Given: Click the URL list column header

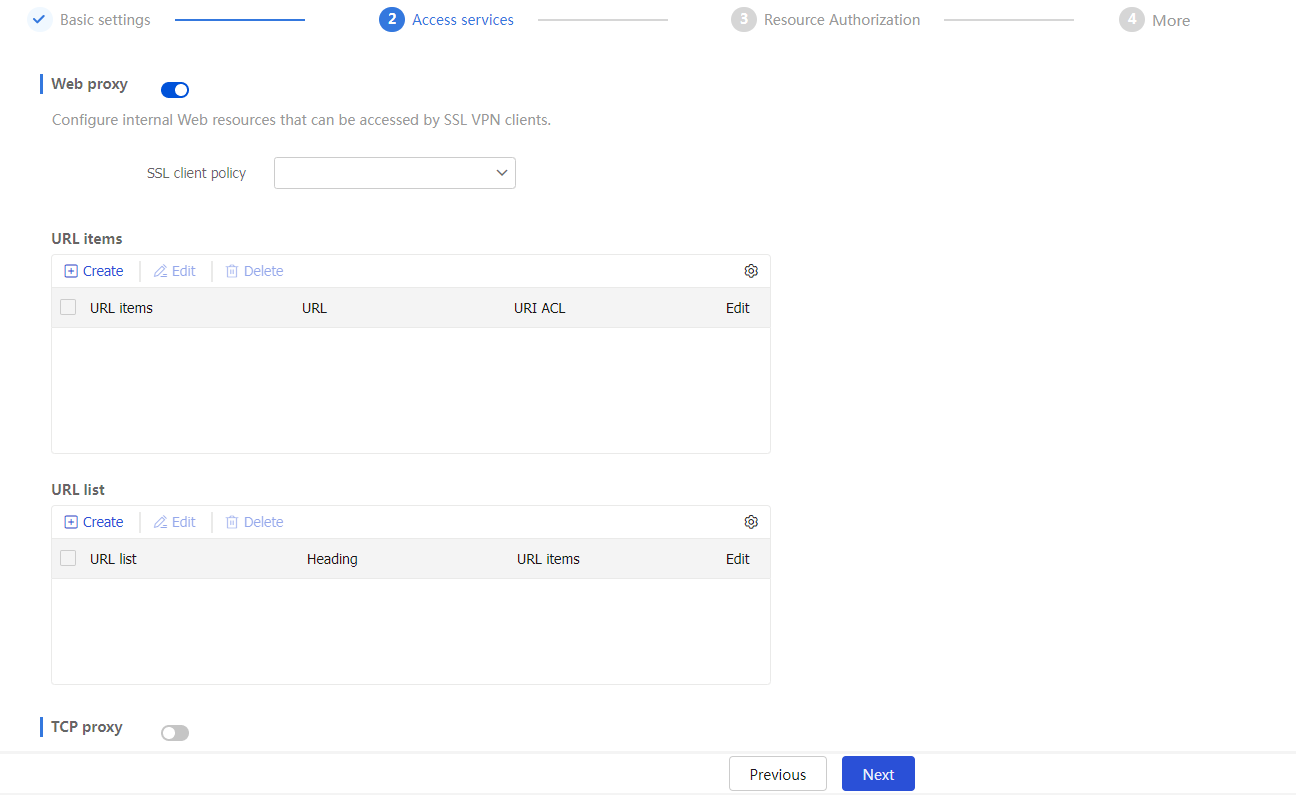Looking at the screenshot, I should click(113, 559).
